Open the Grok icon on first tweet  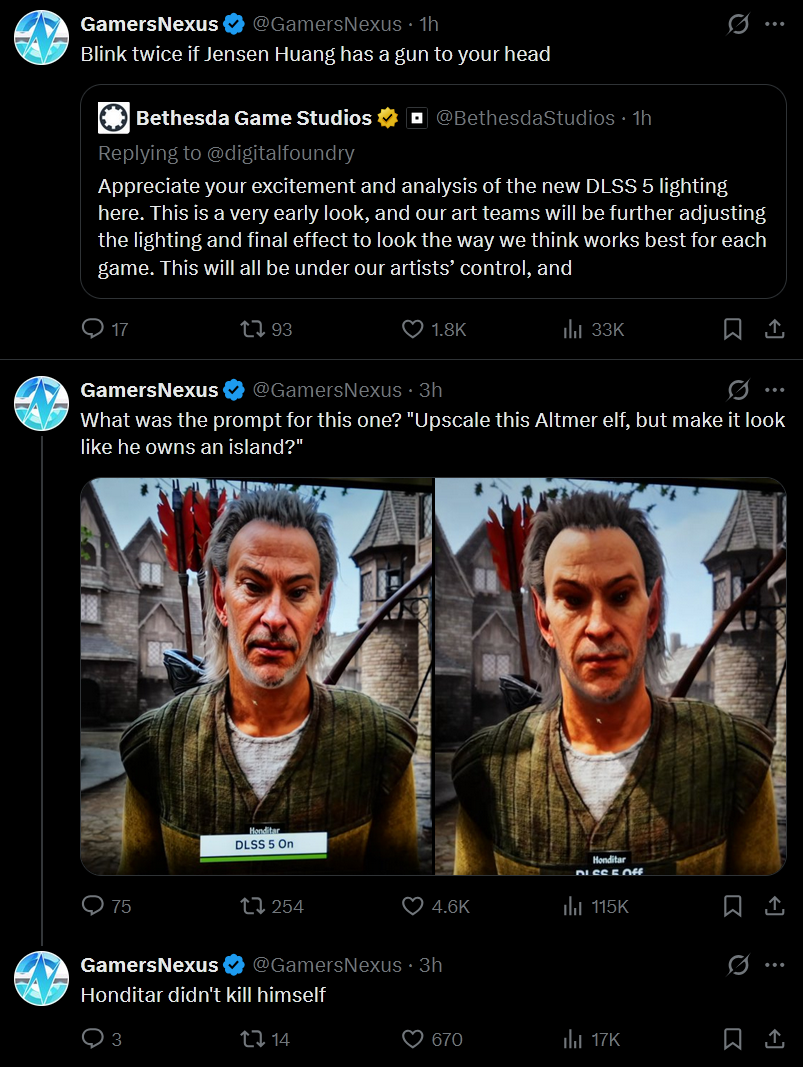pos(738,24)
